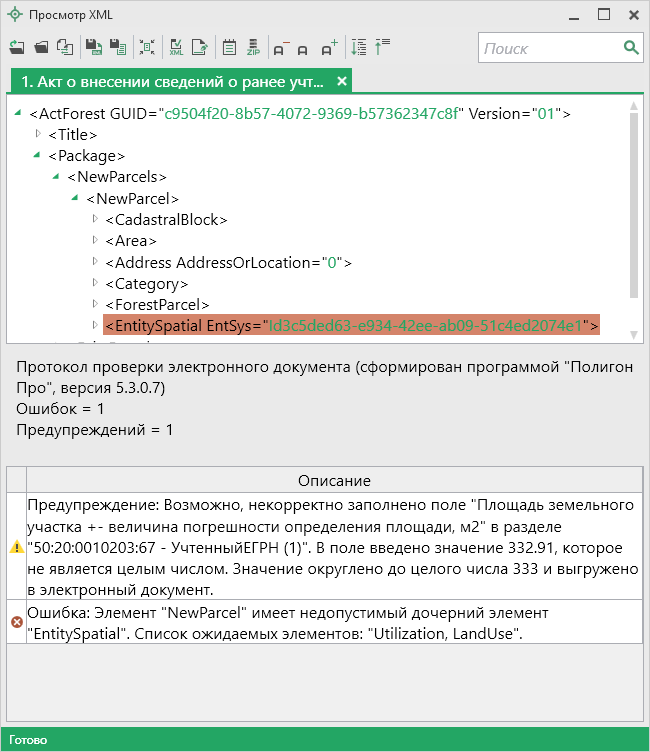The height and width of the screenshot is (752, 650).
Task: Collapse the NewParcels node
Action: [58, 176]
